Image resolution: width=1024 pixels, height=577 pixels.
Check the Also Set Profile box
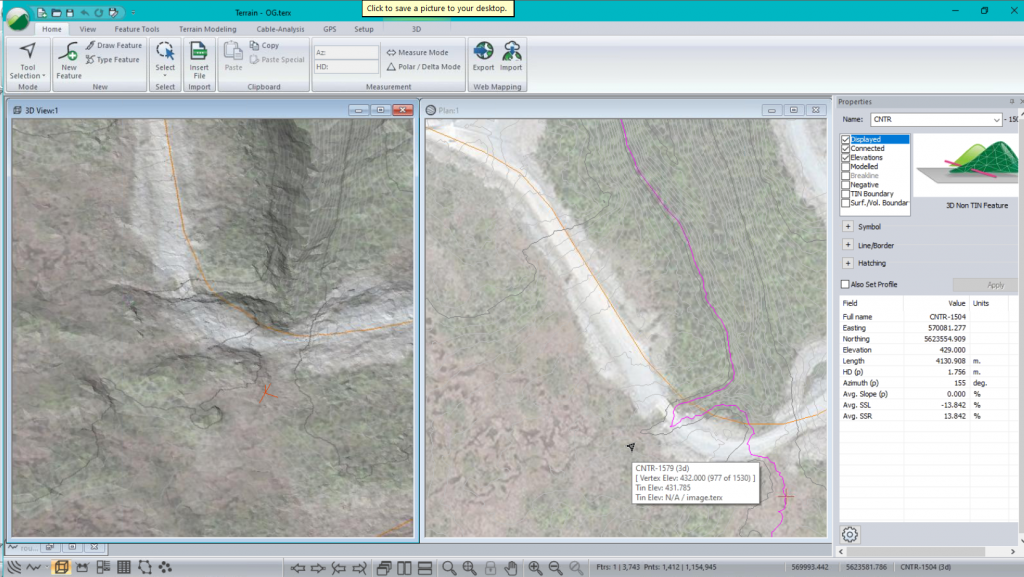(x=846, y=285)
